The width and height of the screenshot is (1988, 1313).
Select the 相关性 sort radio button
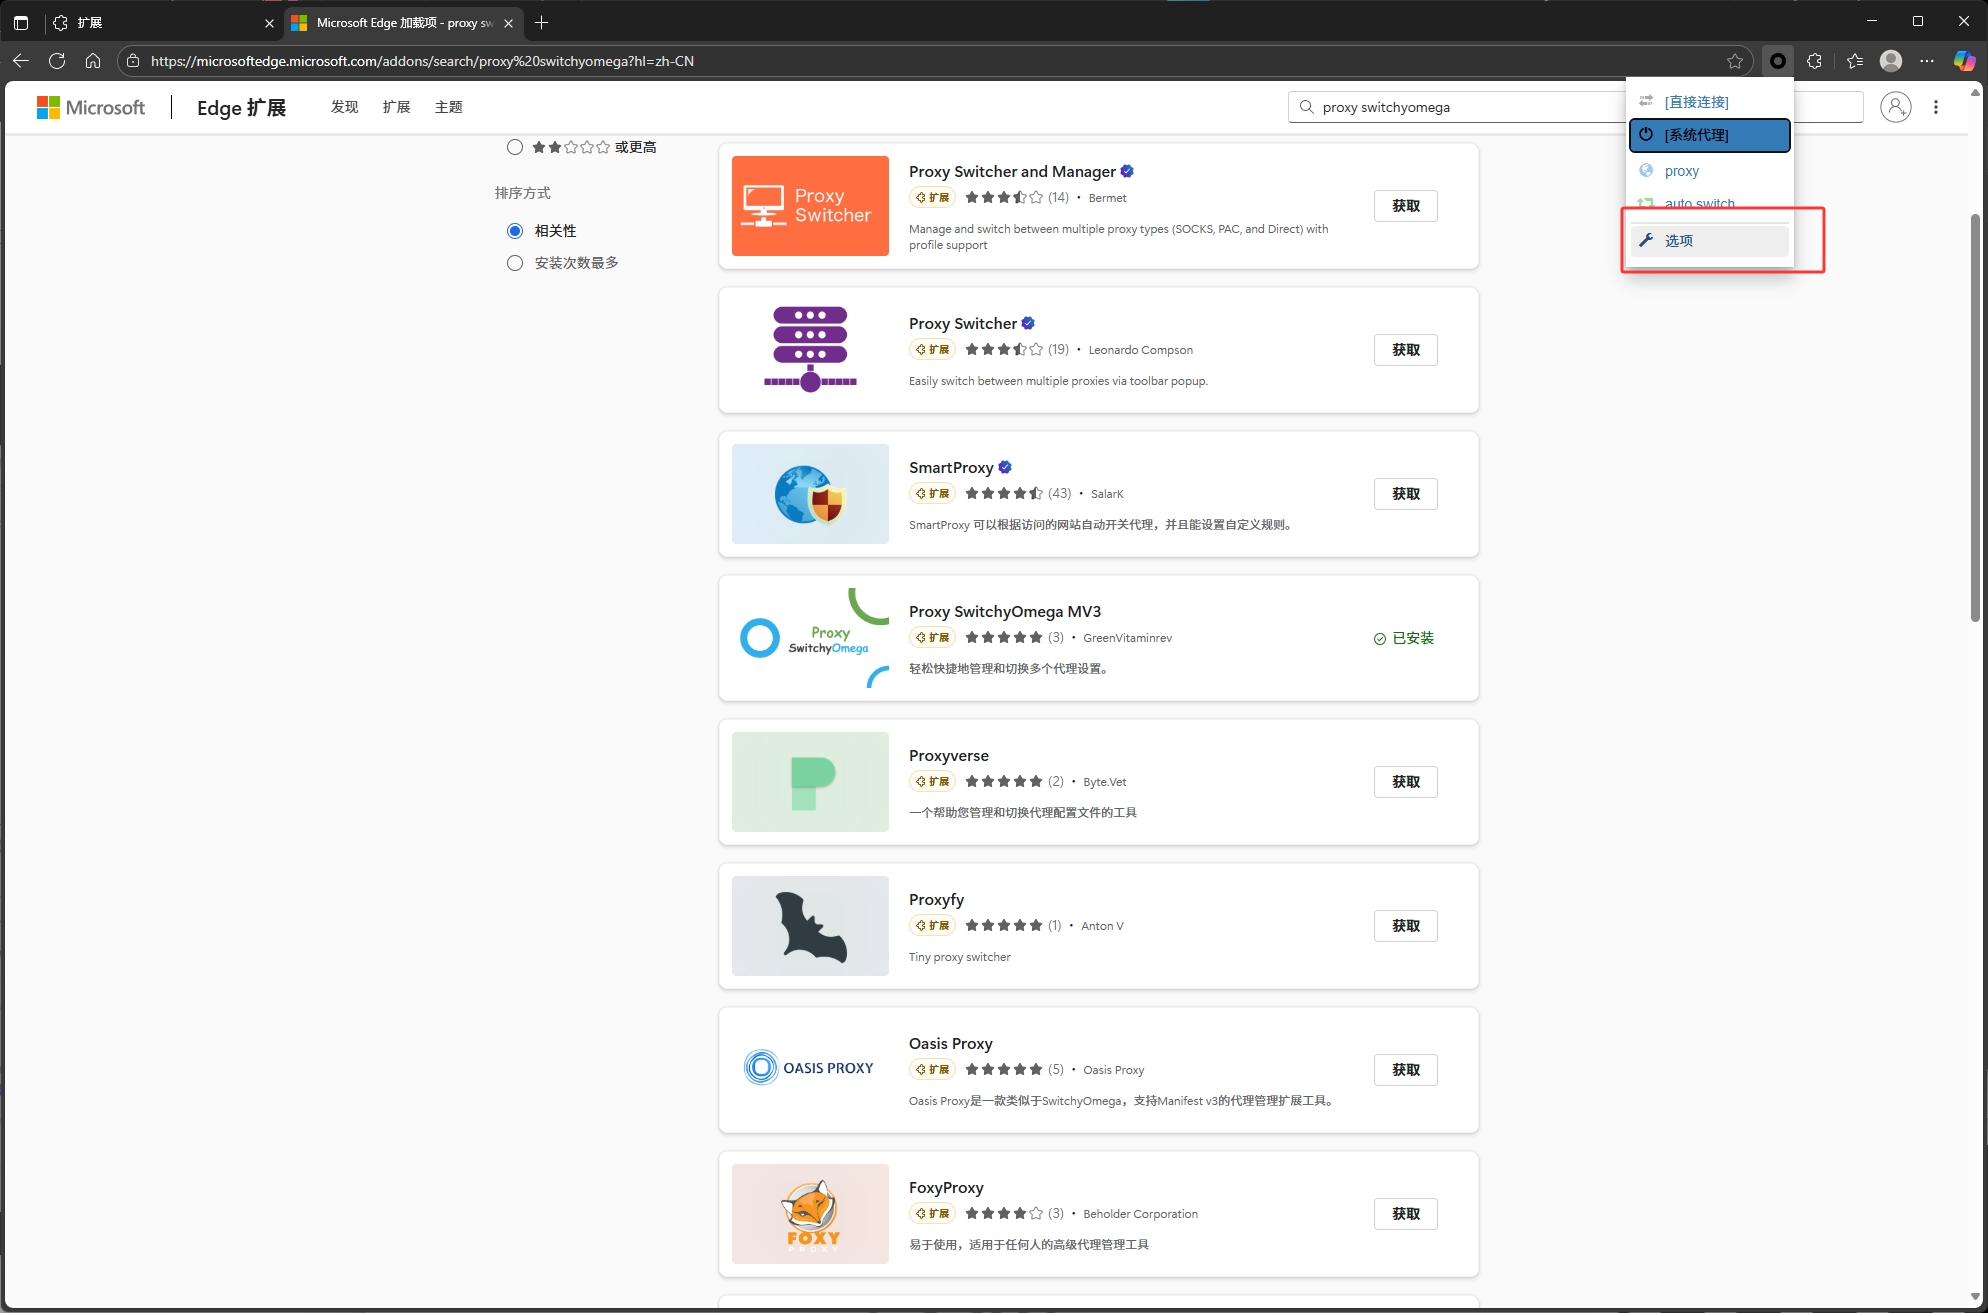515,231
